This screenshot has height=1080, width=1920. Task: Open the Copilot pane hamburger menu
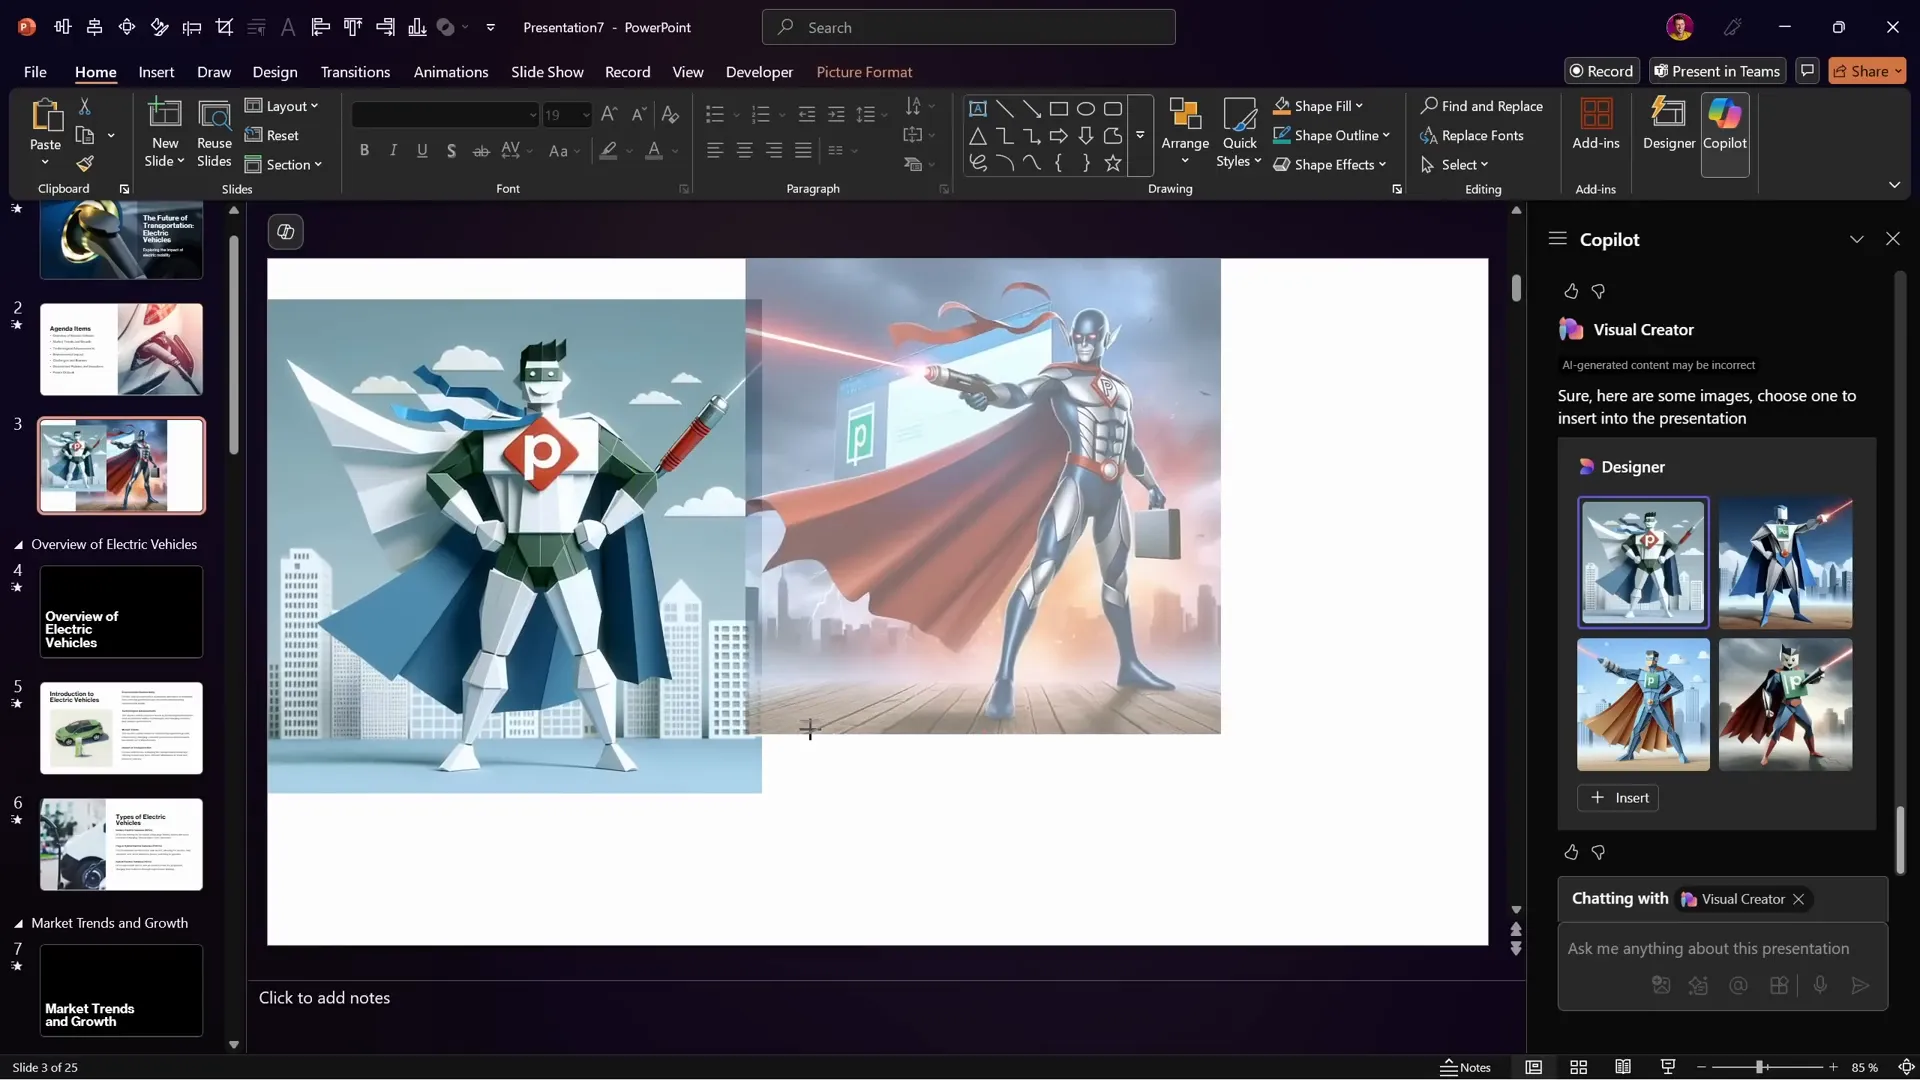pyautogui.click(x=1557, y=238)
